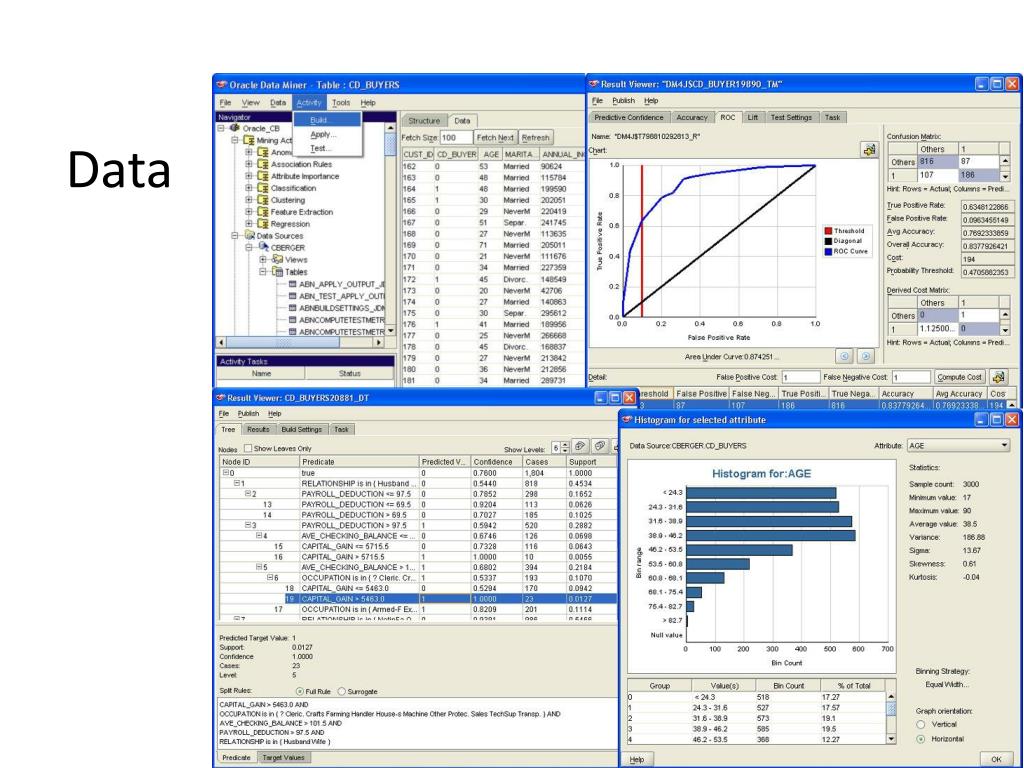Click the False Positive Cost field

[801, 377]
